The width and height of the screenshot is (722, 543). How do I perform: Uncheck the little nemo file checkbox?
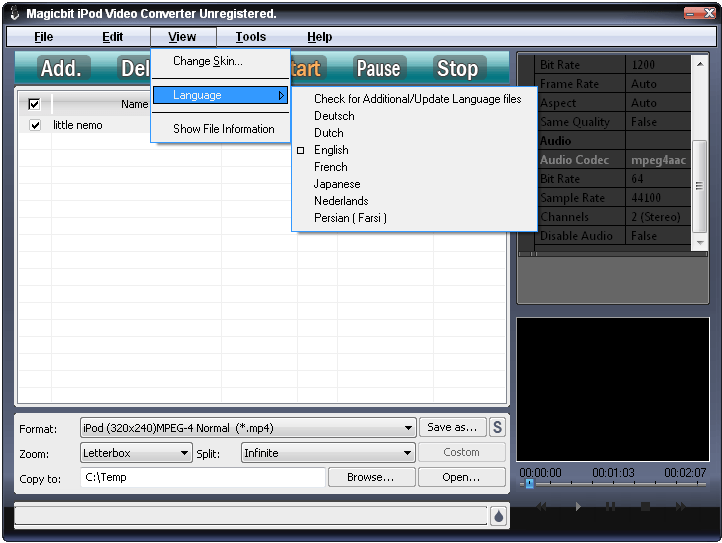(x=35, y=125)
